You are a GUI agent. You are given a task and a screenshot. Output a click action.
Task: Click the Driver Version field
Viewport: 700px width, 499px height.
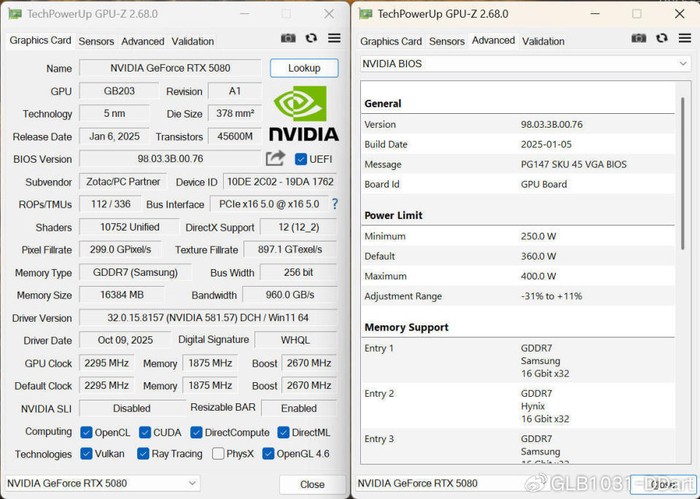[208, 317]
